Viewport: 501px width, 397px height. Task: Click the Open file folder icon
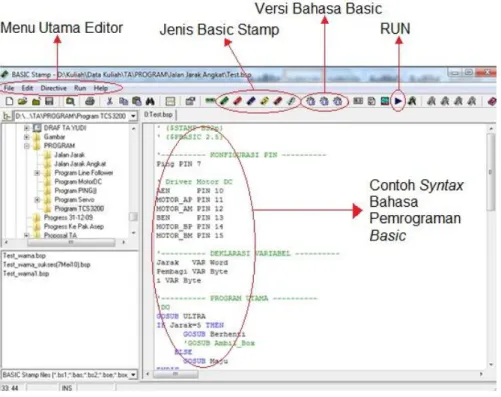coord(22,101)
